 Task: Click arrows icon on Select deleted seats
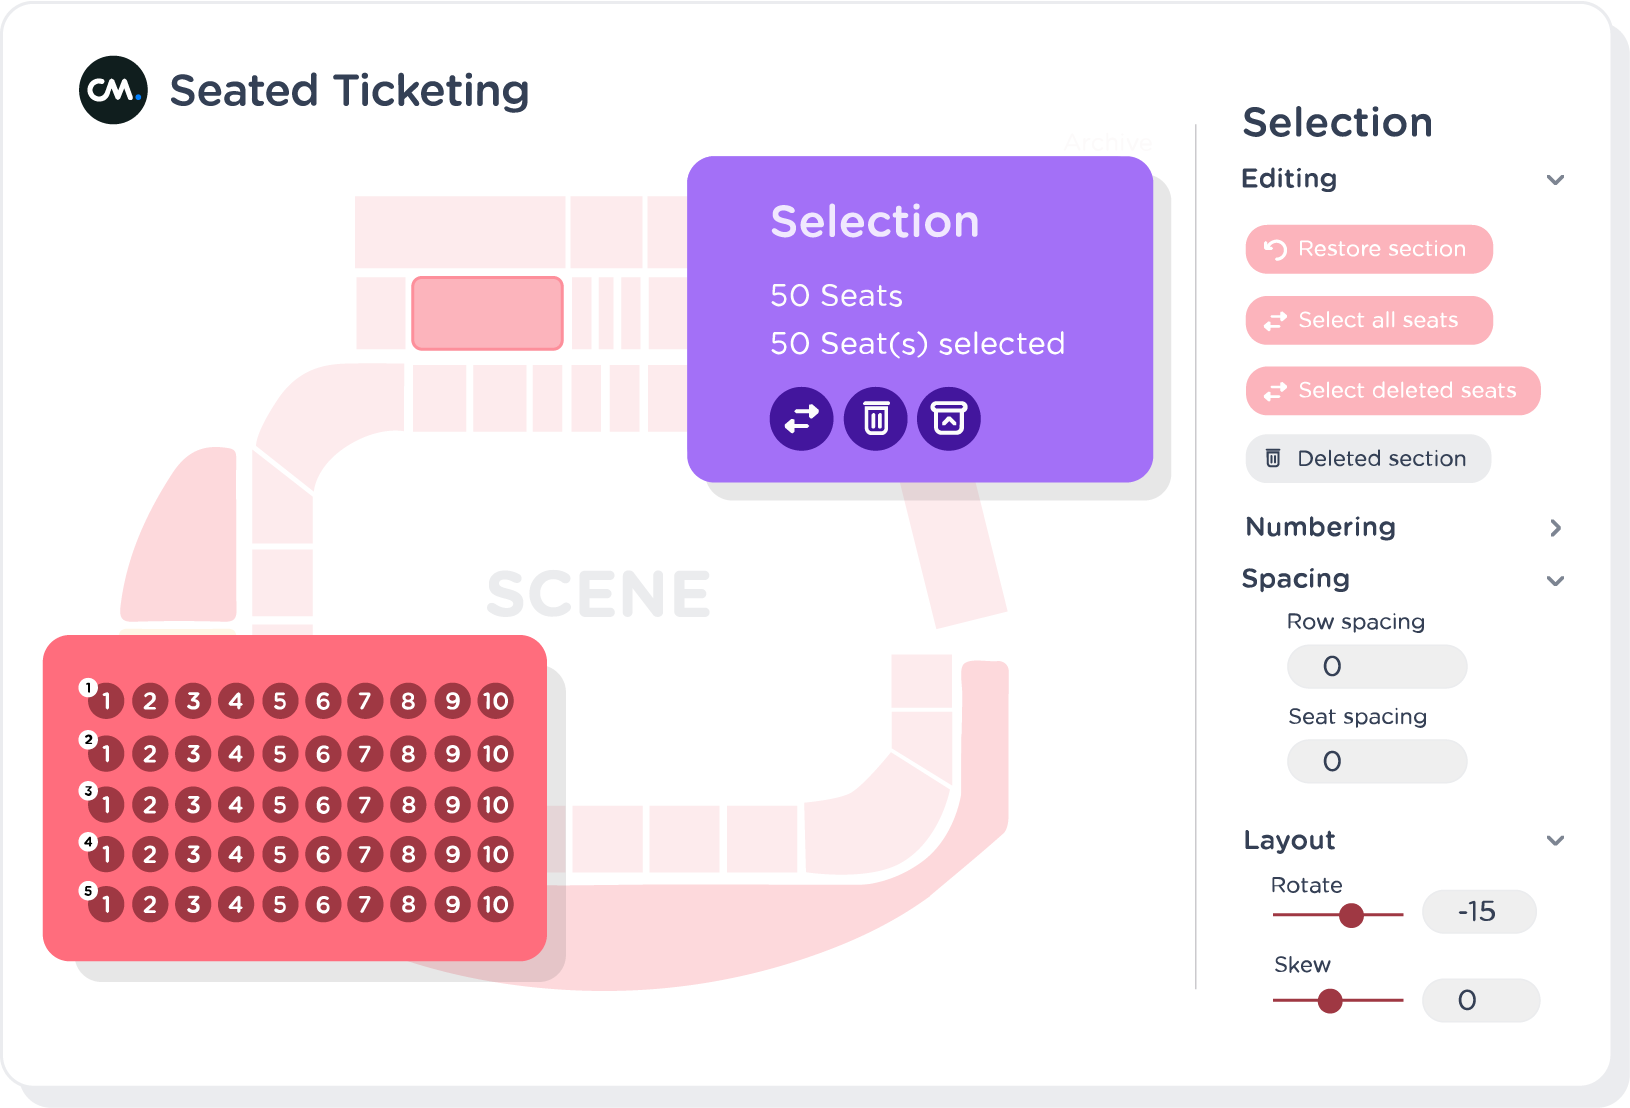pos(1275,391)
